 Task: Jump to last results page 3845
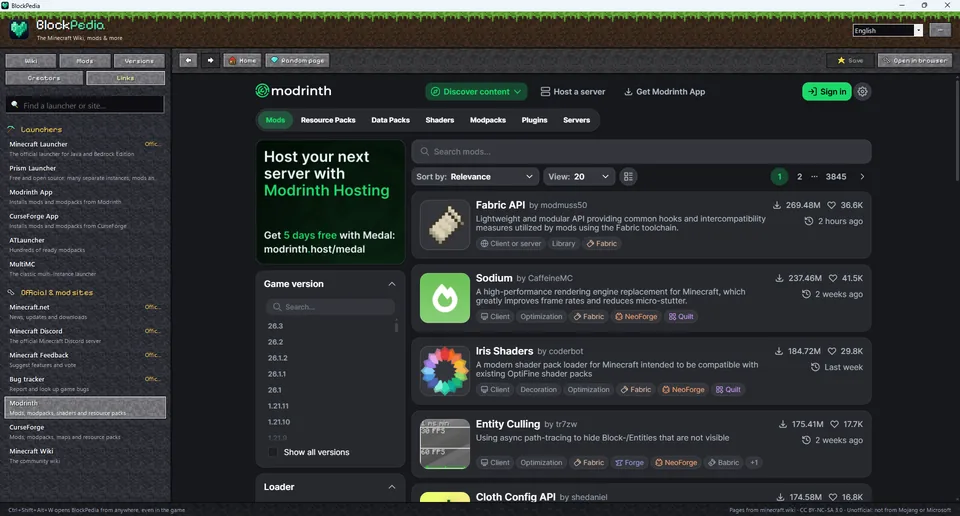[x=836, y=176]
